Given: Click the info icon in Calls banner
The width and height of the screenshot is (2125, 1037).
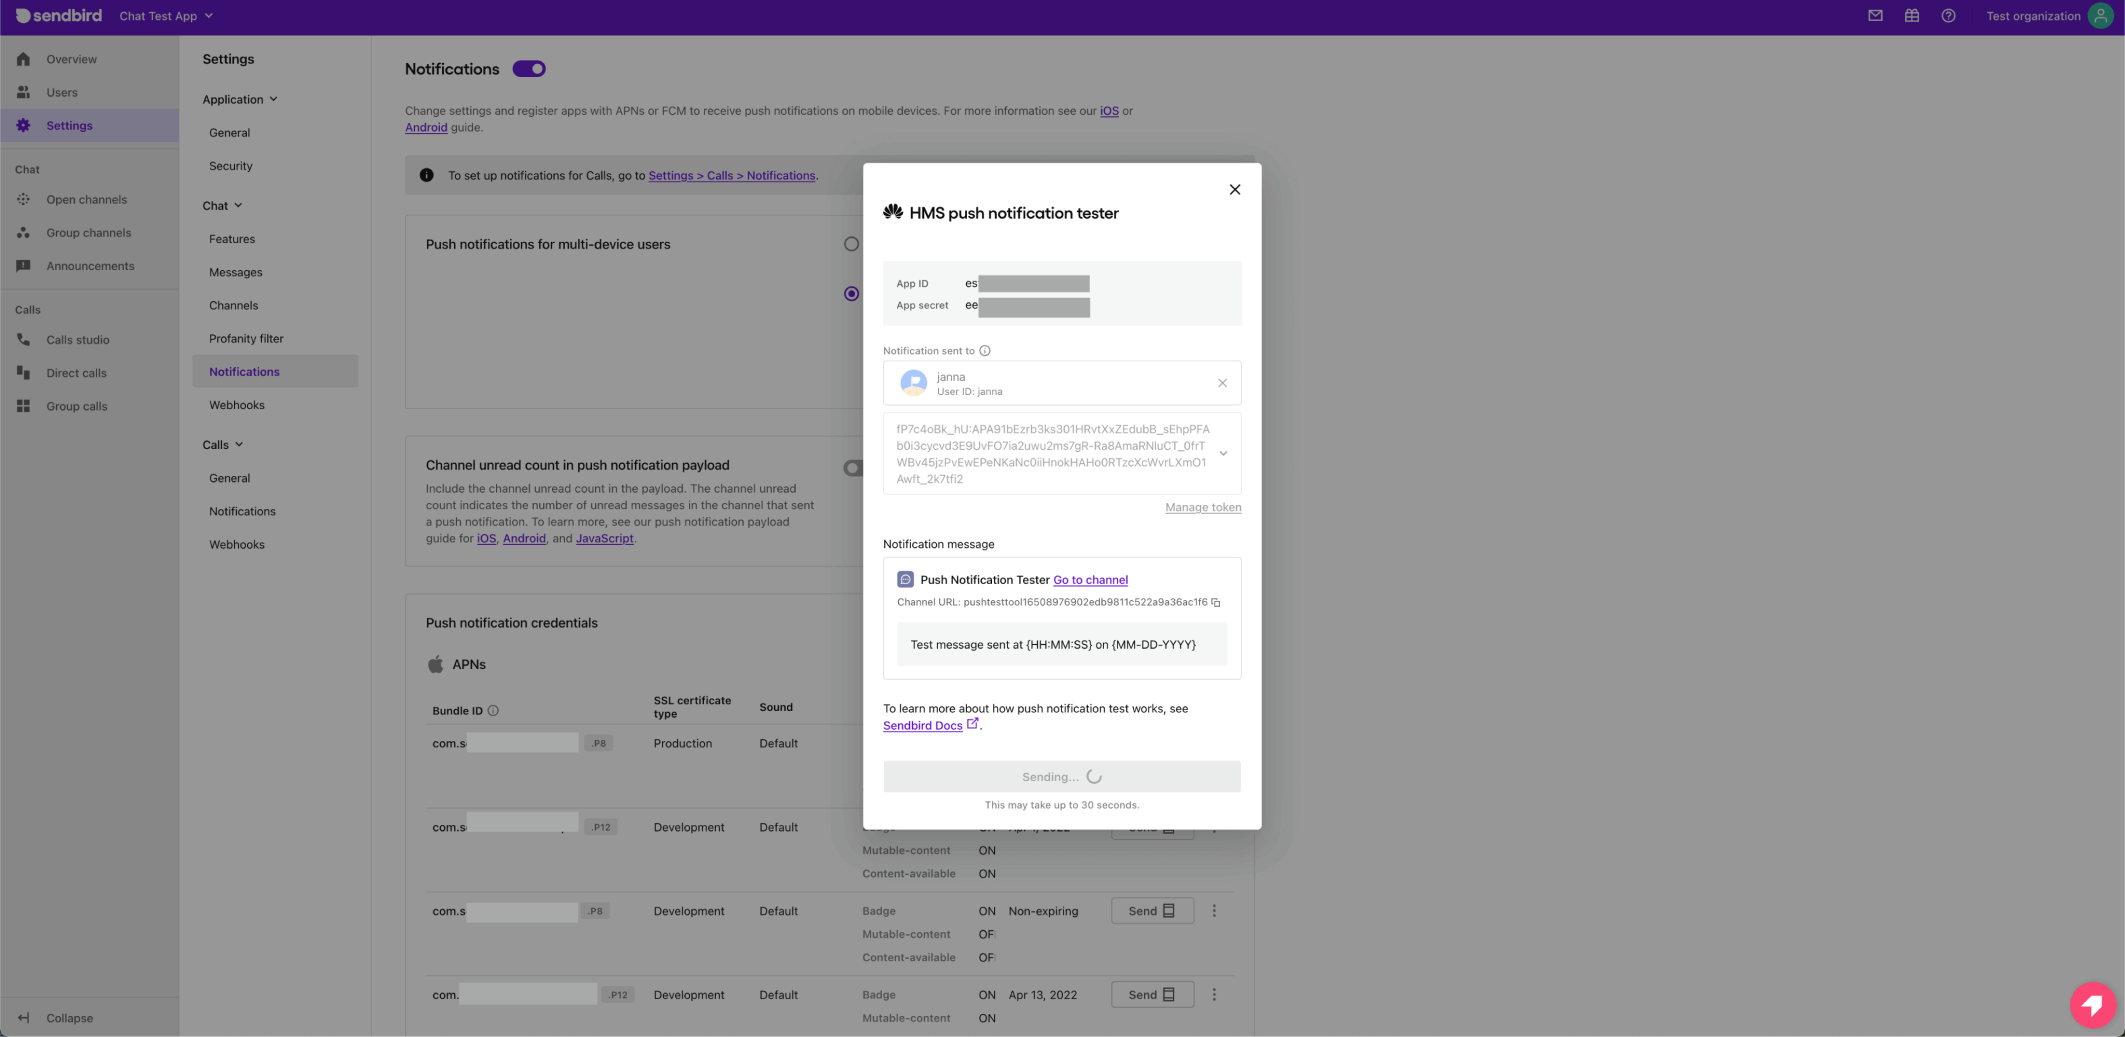Looking at the screenshot, I should 427,175.
